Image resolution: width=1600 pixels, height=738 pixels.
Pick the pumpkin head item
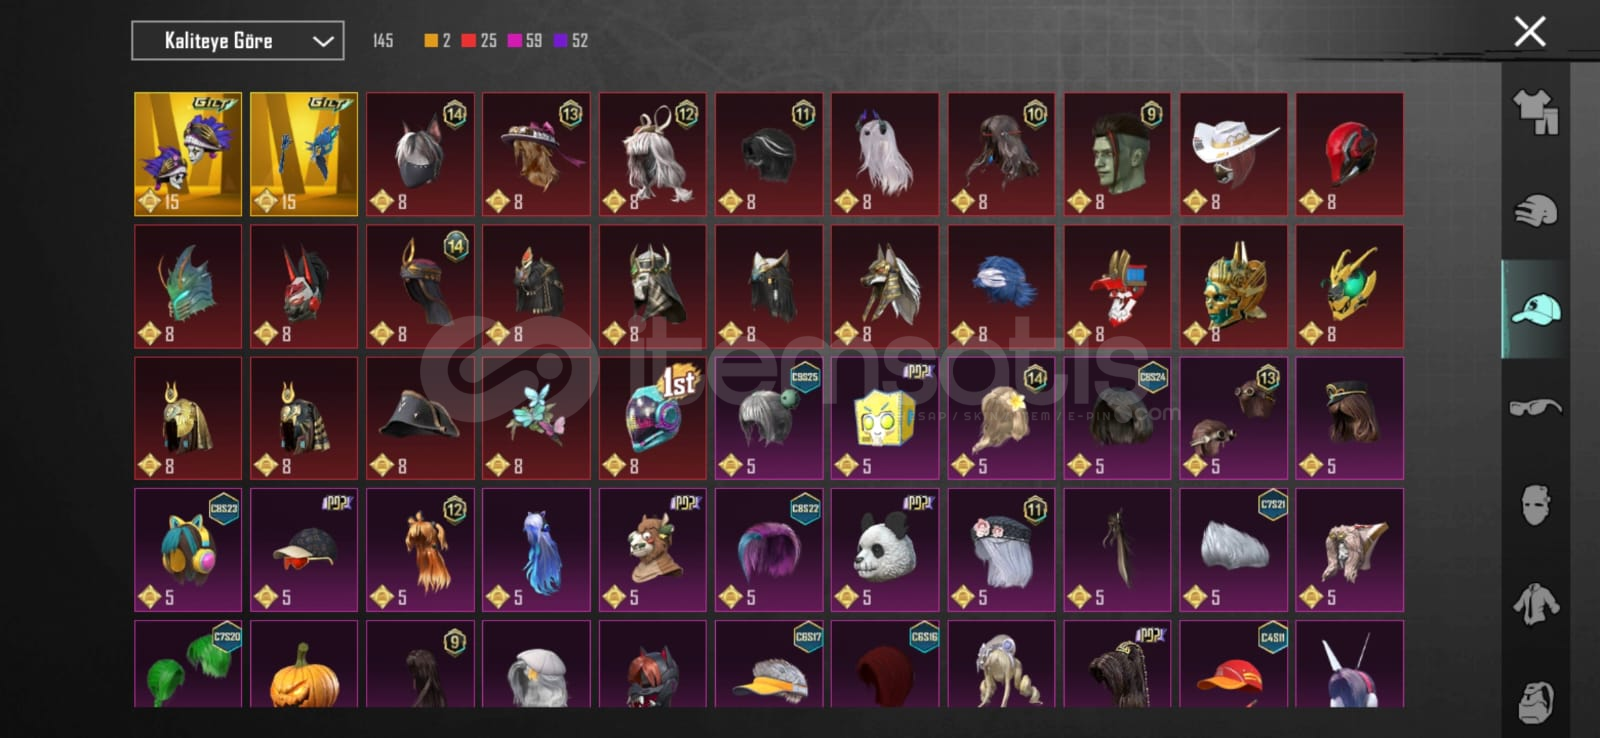304,664
